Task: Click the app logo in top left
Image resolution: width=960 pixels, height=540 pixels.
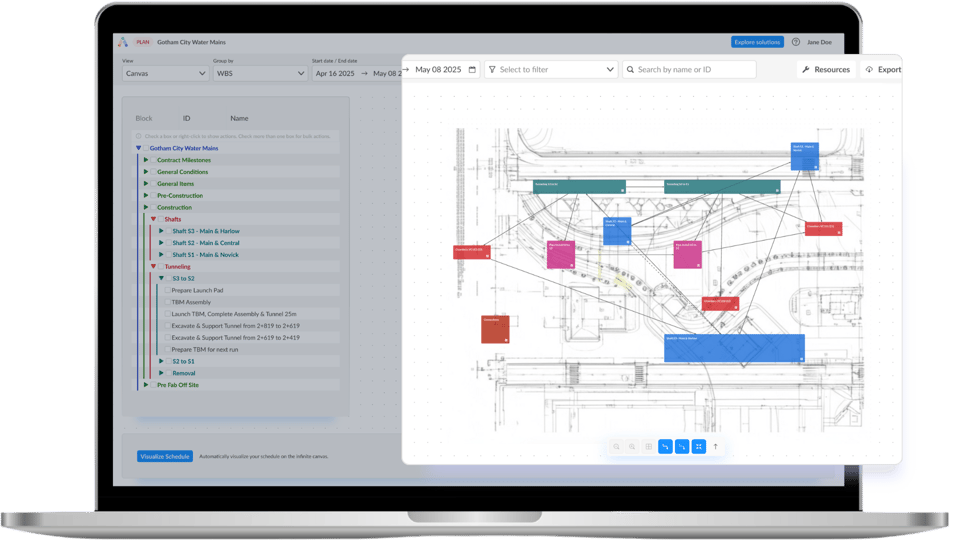Action: point(123,42)
